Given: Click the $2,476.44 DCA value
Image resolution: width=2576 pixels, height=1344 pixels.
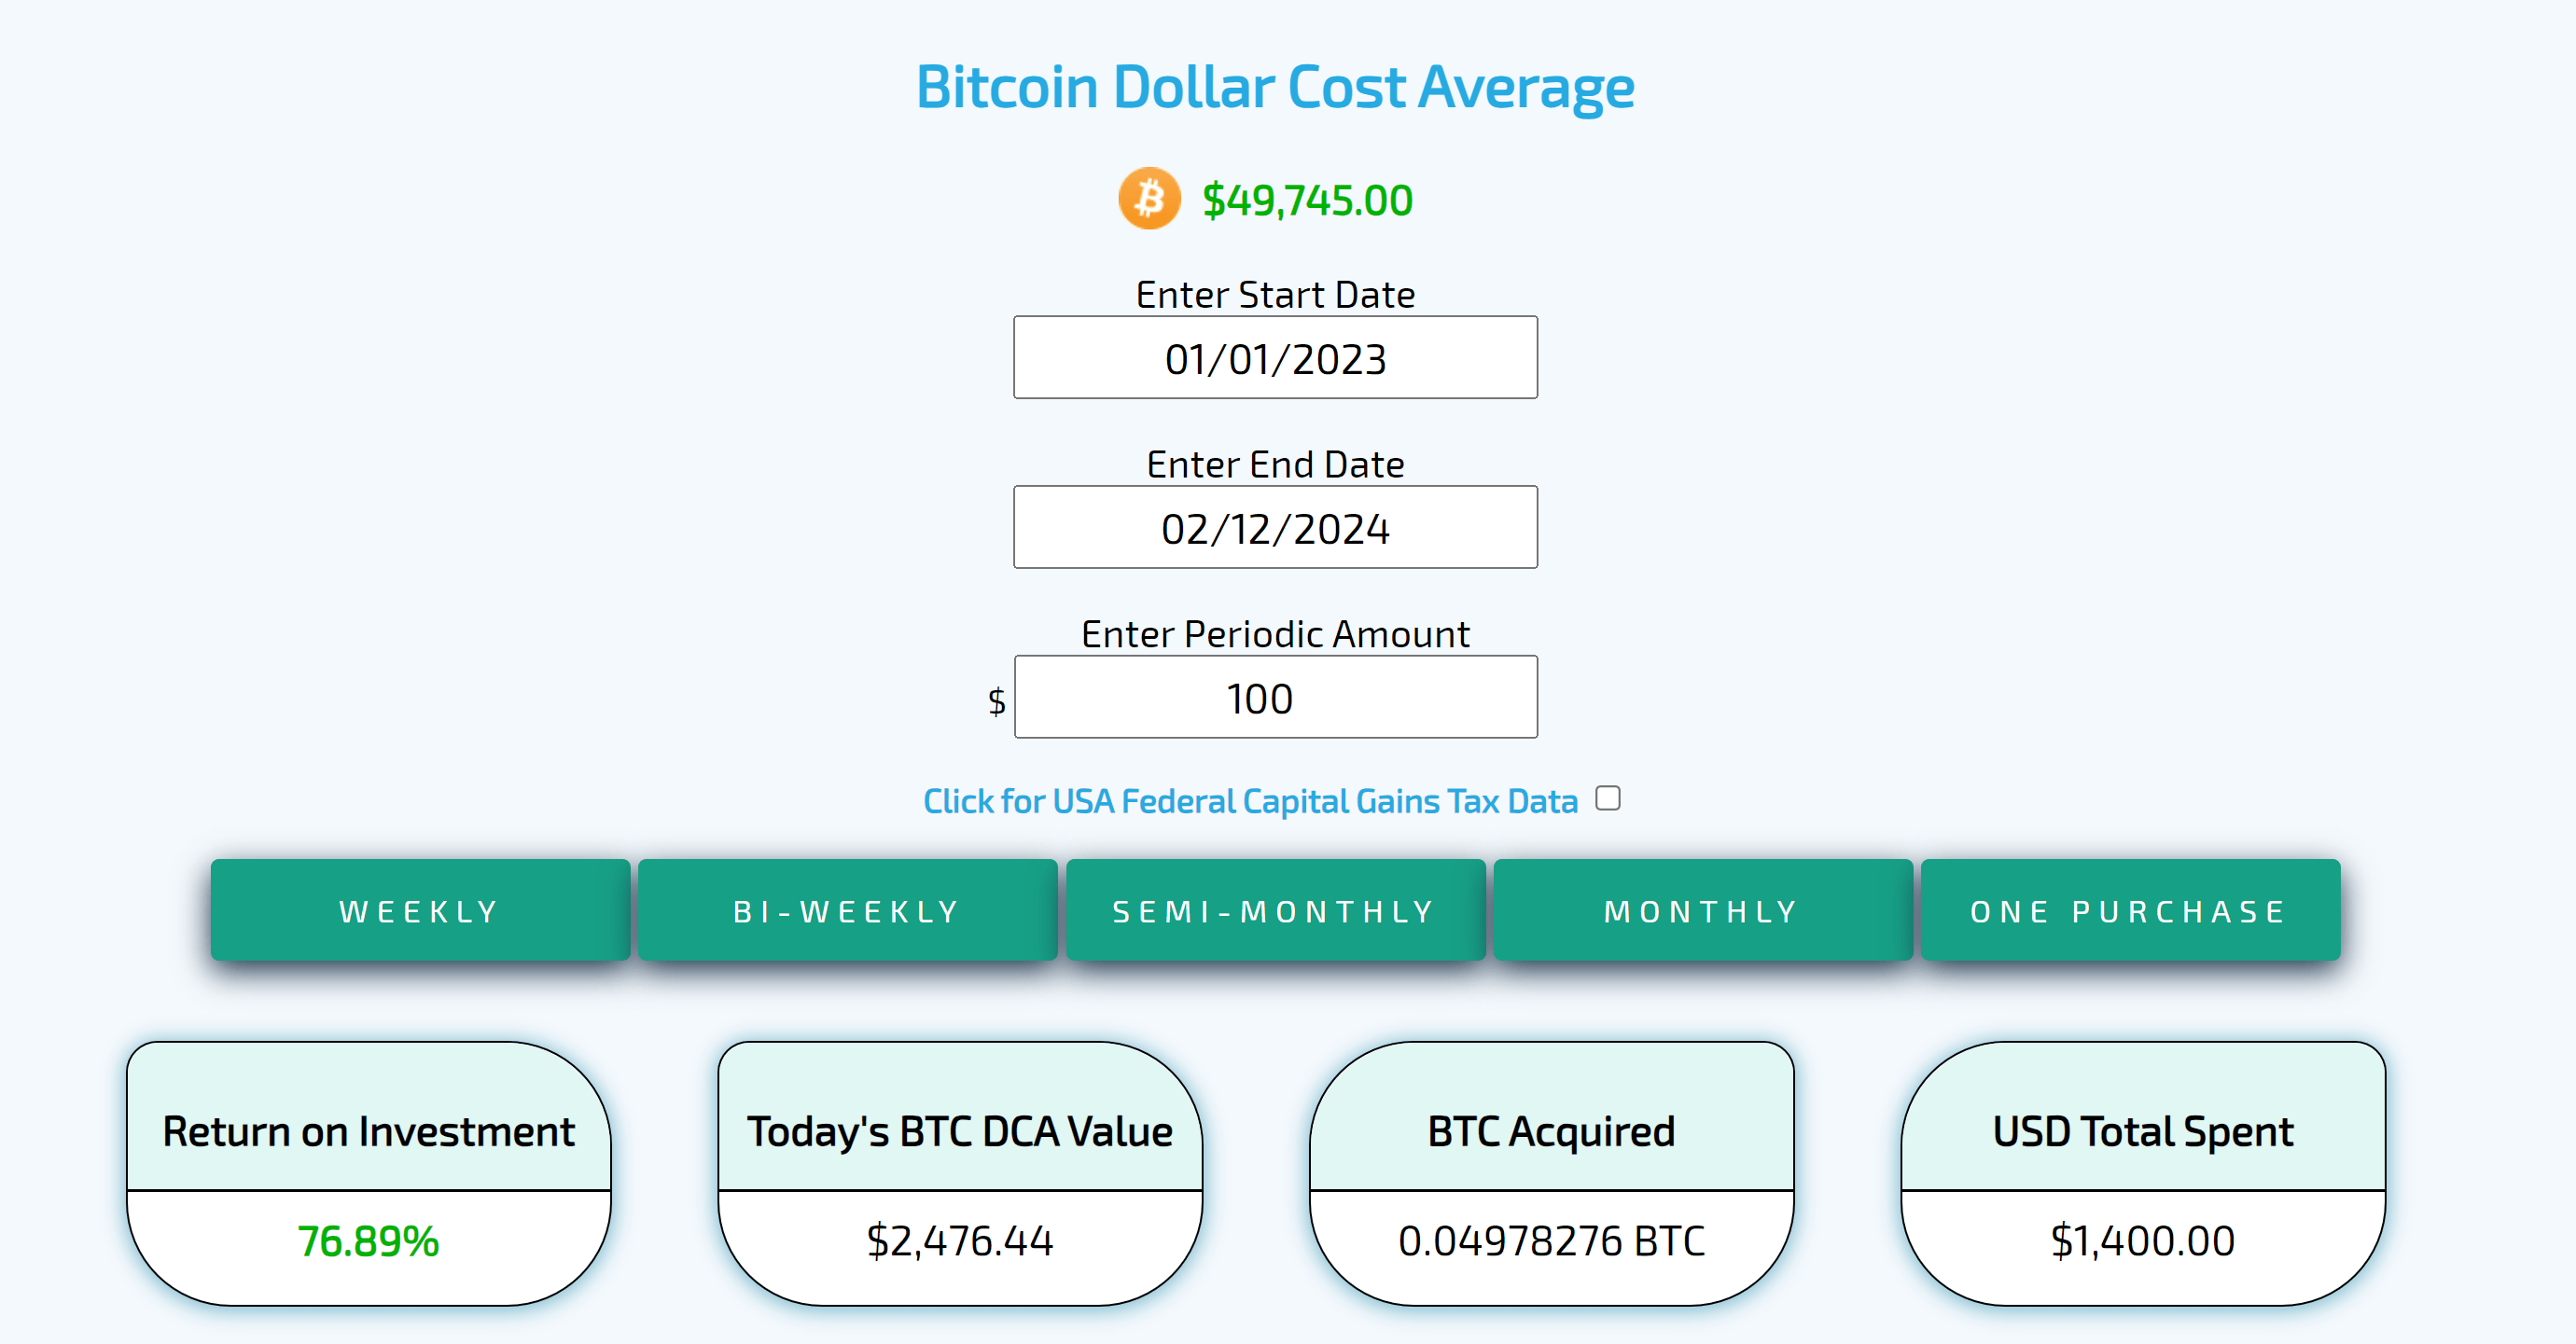Looking at the screenshot, I should 959,1241.
